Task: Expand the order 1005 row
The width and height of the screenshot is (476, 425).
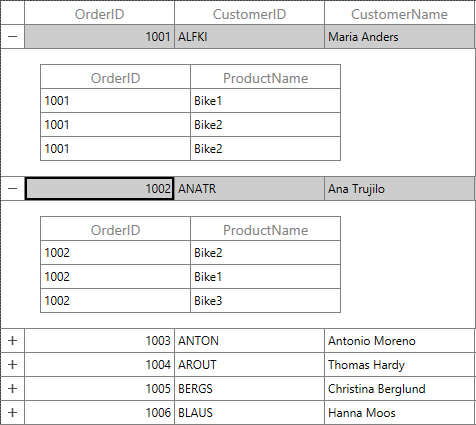Action: [12, 389]
